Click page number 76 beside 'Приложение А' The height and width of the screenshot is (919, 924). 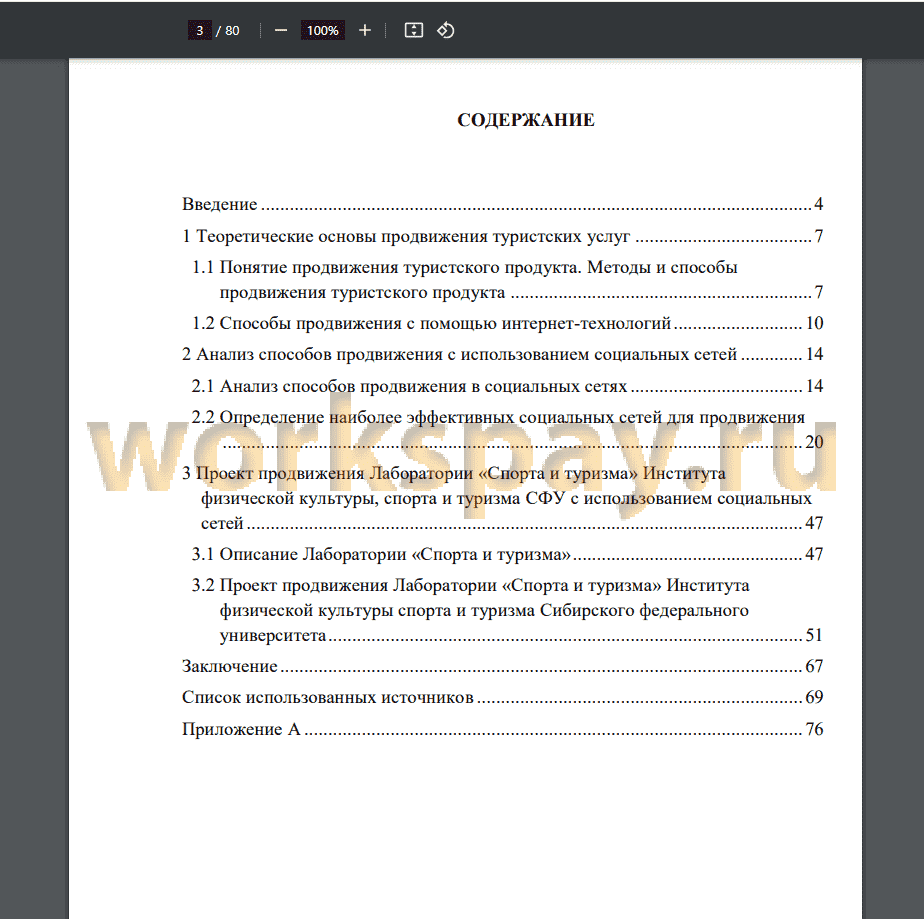click(814, 729)
